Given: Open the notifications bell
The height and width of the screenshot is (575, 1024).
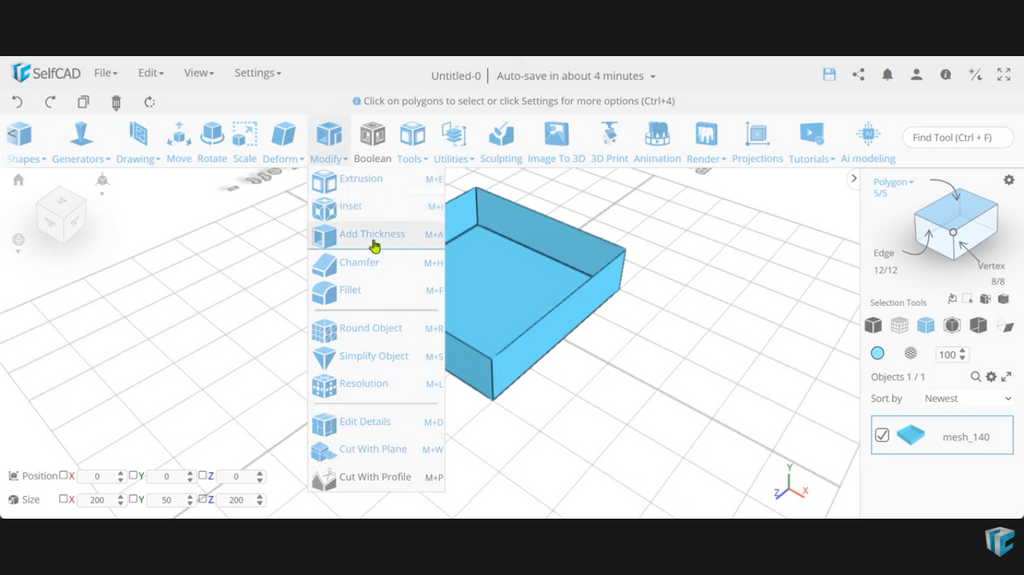Looking at the screenshot, I should [x=888, y=74].
